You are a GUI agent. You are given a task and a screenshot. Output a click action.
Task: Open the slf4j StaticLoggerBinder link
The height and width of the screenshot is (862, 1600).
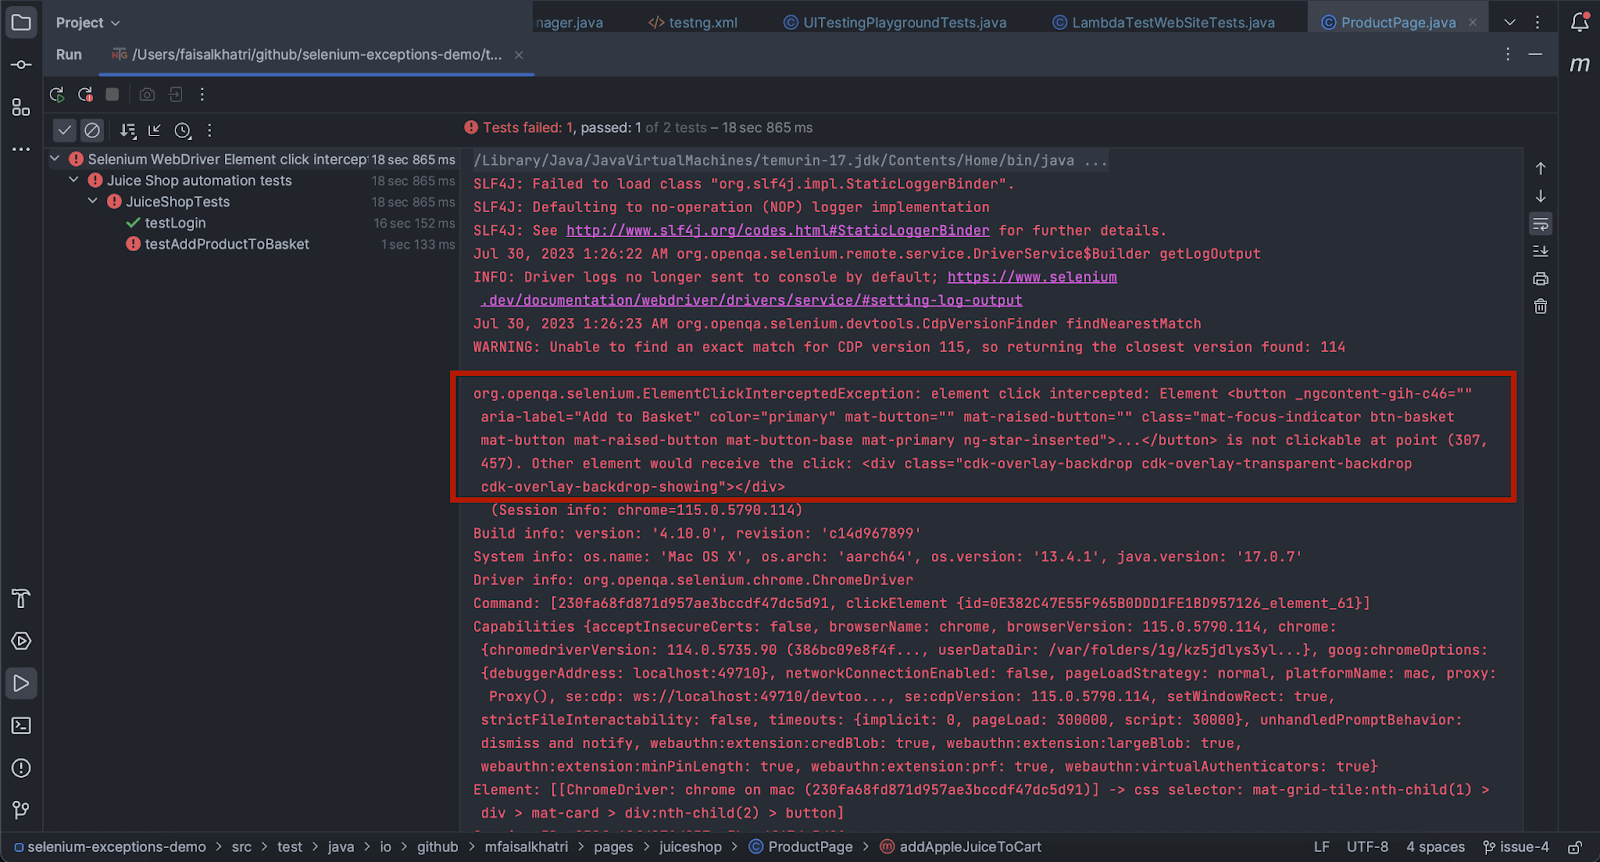(x=777, y=230)
